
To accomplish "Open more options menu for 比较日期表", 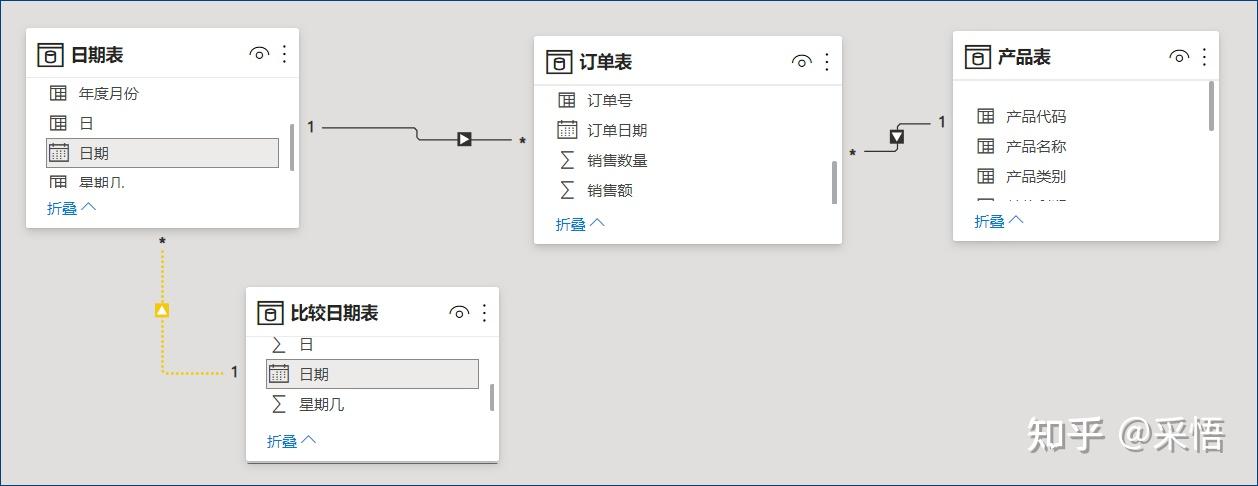I will click(x=484, y=313).
